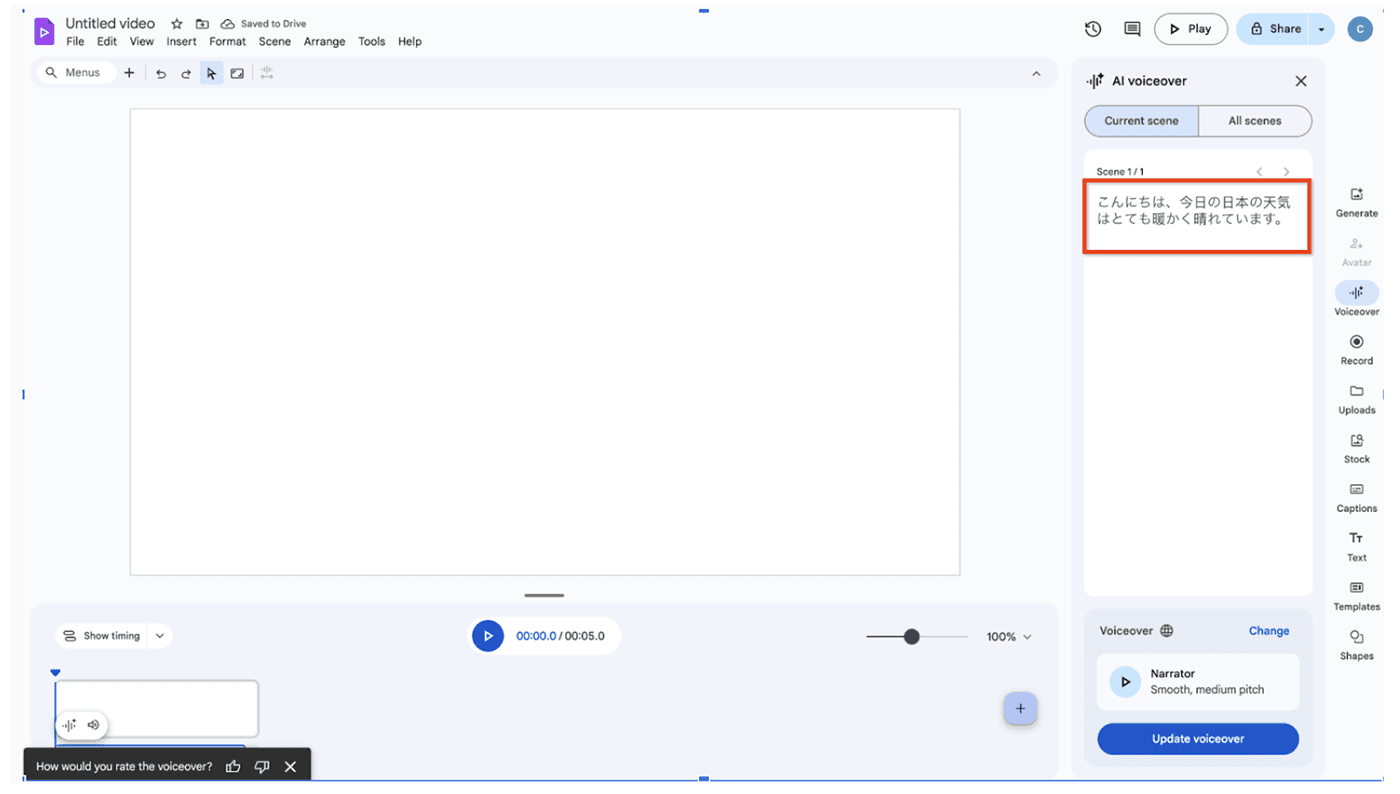The height and width of the screenshot is (794, 1400).
Task: Open the Share options arrow
Action: click(x=1321, y=29)
